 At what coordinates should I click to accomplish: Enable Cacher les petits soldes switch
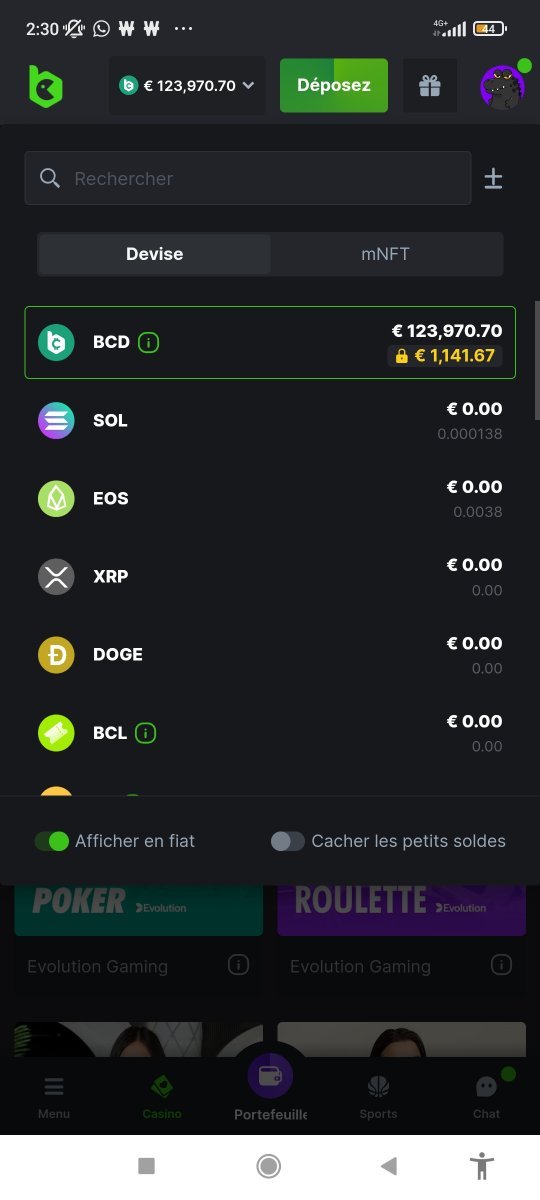[288, 841]
